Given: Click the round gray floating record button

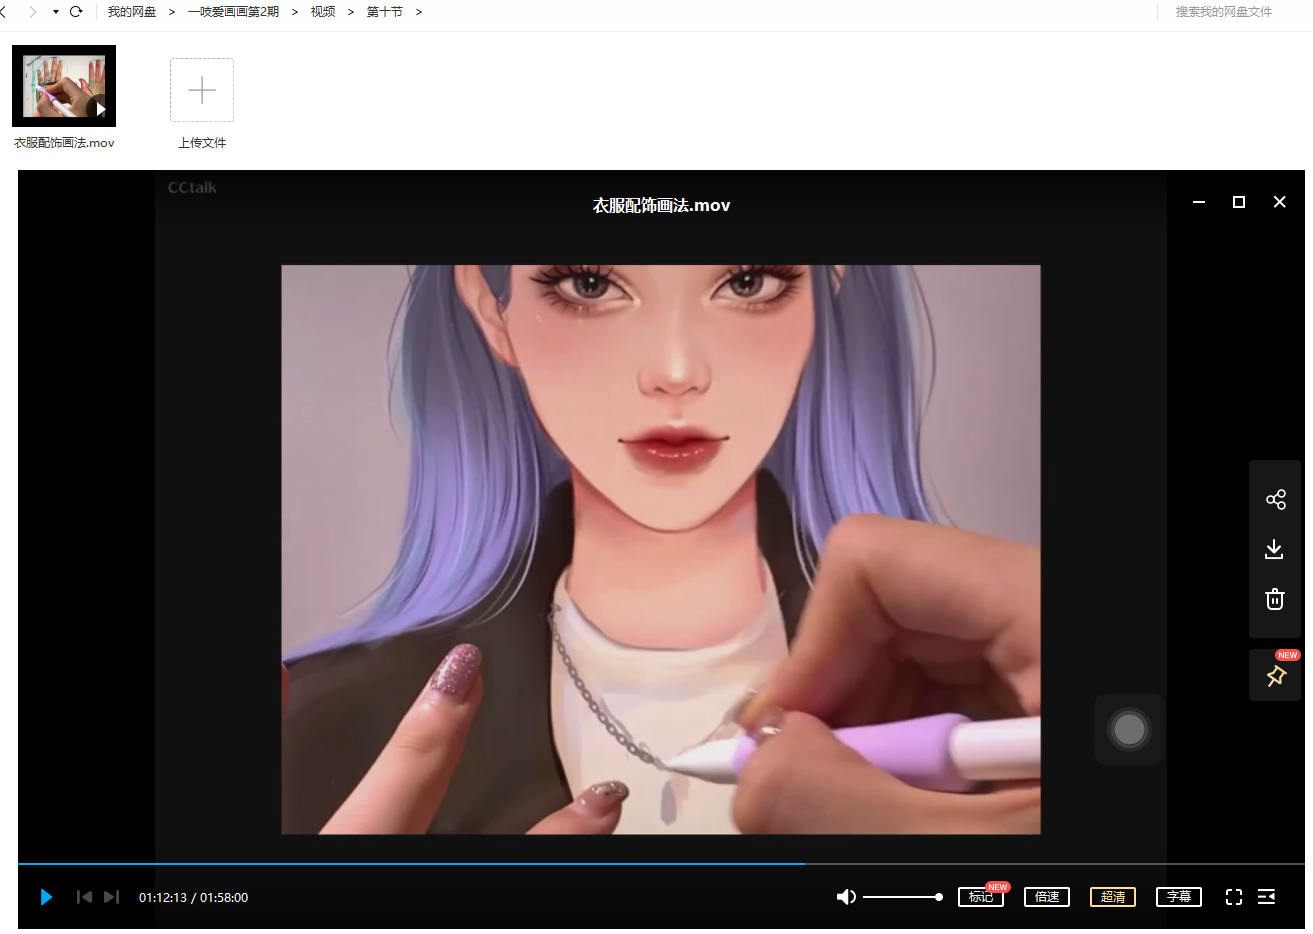Looking at the screenshot, I should pyautogui.click(x=1129, y=729).
